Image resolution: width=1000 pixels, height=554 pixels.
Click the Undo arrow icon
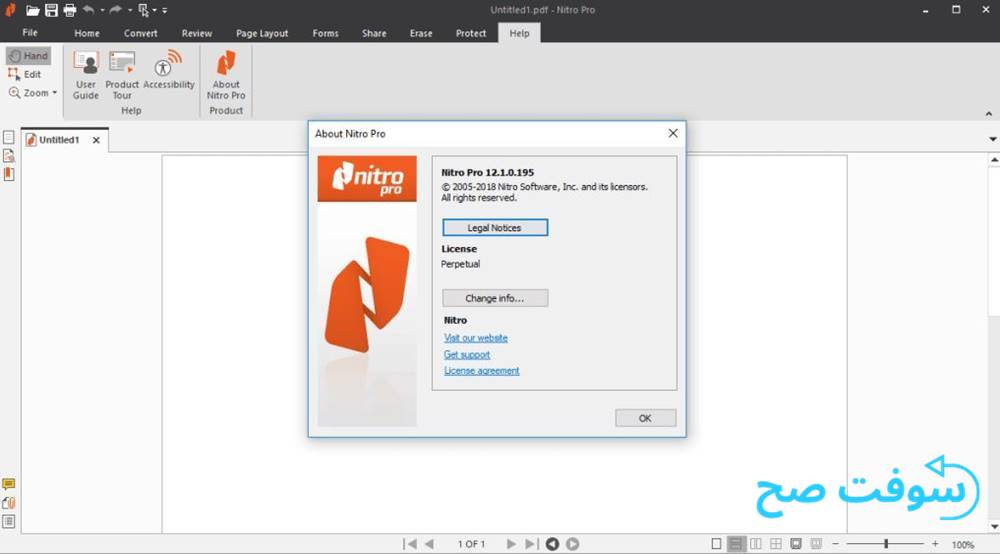tap(89, 10)
